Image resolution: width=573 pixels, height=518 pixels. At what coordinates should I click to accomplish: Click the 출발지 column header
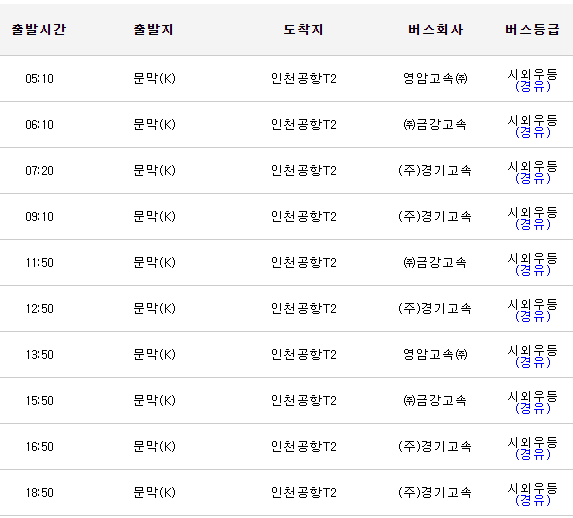[x=153, y=30]
